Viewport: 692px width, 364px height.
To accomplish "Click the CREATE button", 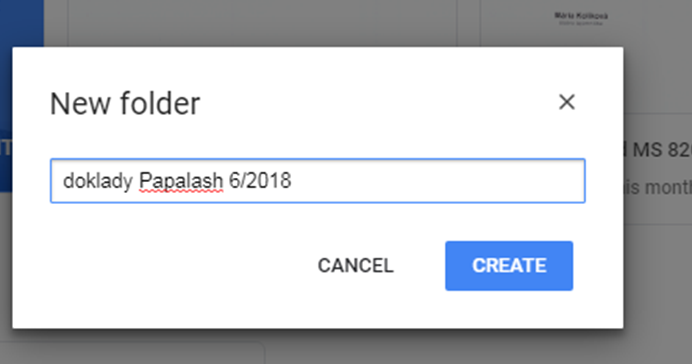I will click(x=509, y=266).
